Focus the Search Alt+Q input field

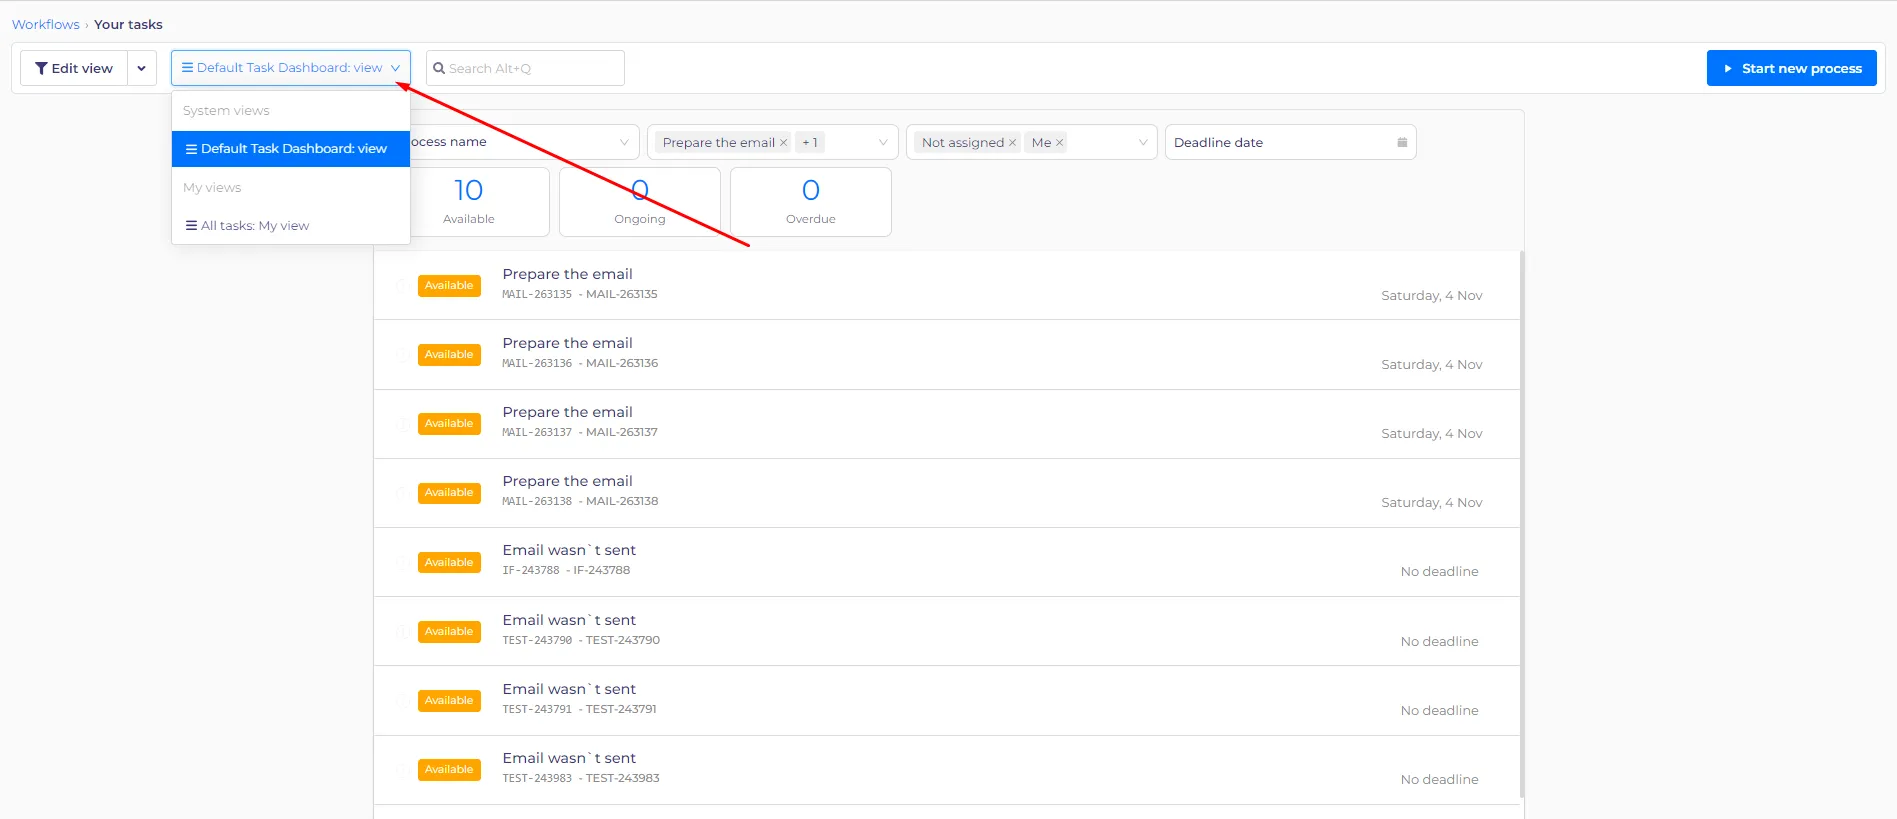pyautogui.click(x=525, y=68)
